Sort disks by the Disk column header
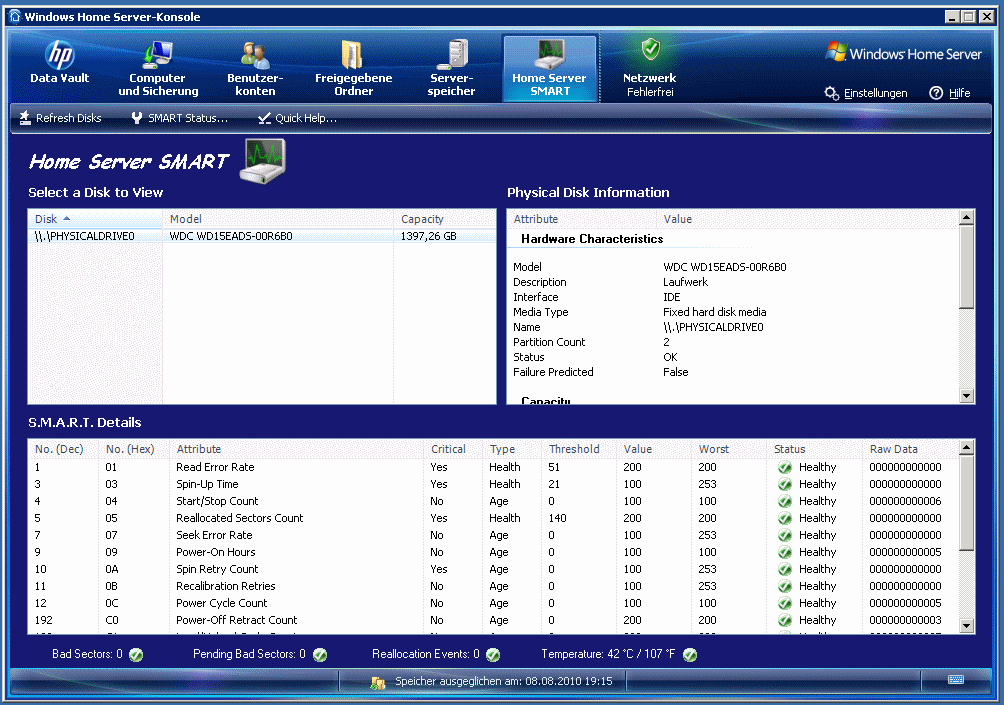The height and width of the screenshot is (705, 1004). [95, 219]
